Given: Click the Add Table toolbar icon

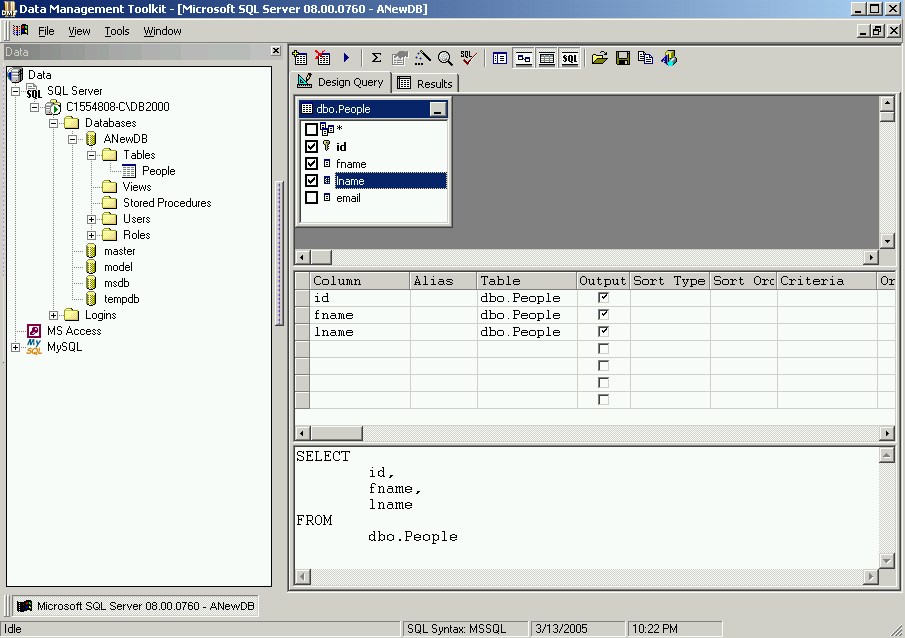Looking at the screenshot, I should pyautogui.click(x=300, y=58).
